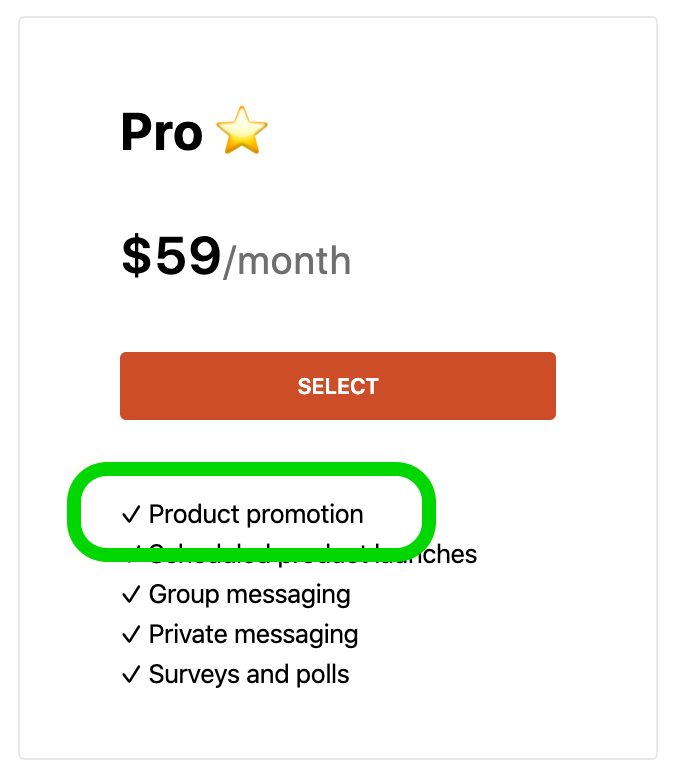This screenshot has width=680, height=782.
Task: Click the gold star icon beside Pro
Action: [242, 132]
